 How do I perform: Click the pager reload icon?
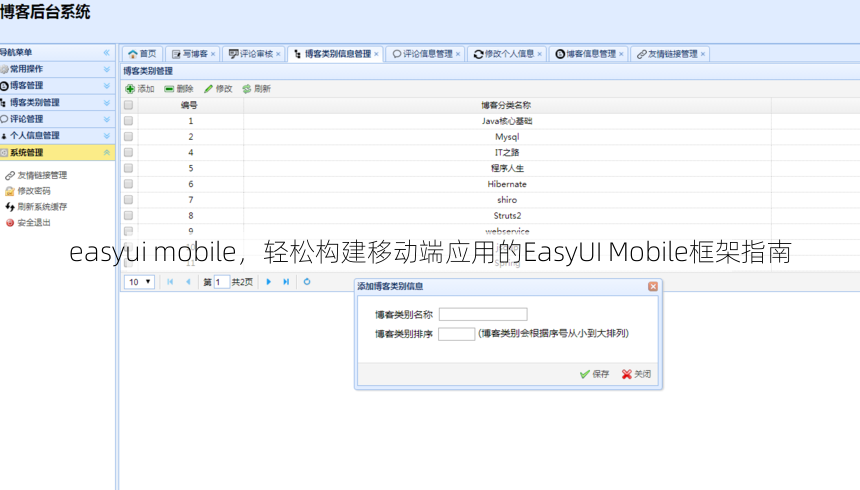307,281
